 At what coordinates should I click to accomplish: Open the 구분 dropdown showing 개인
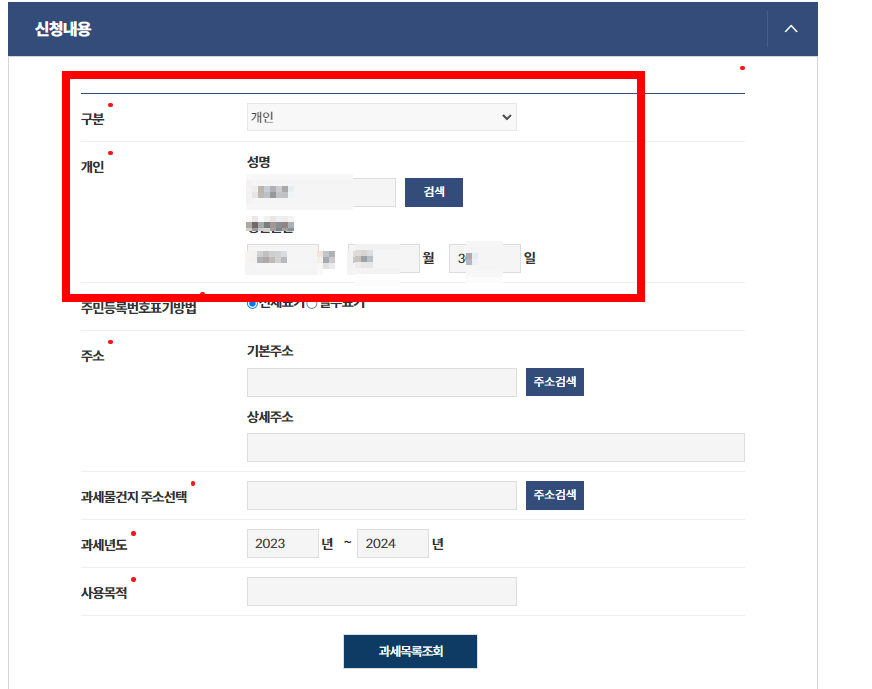coord(381,117)
